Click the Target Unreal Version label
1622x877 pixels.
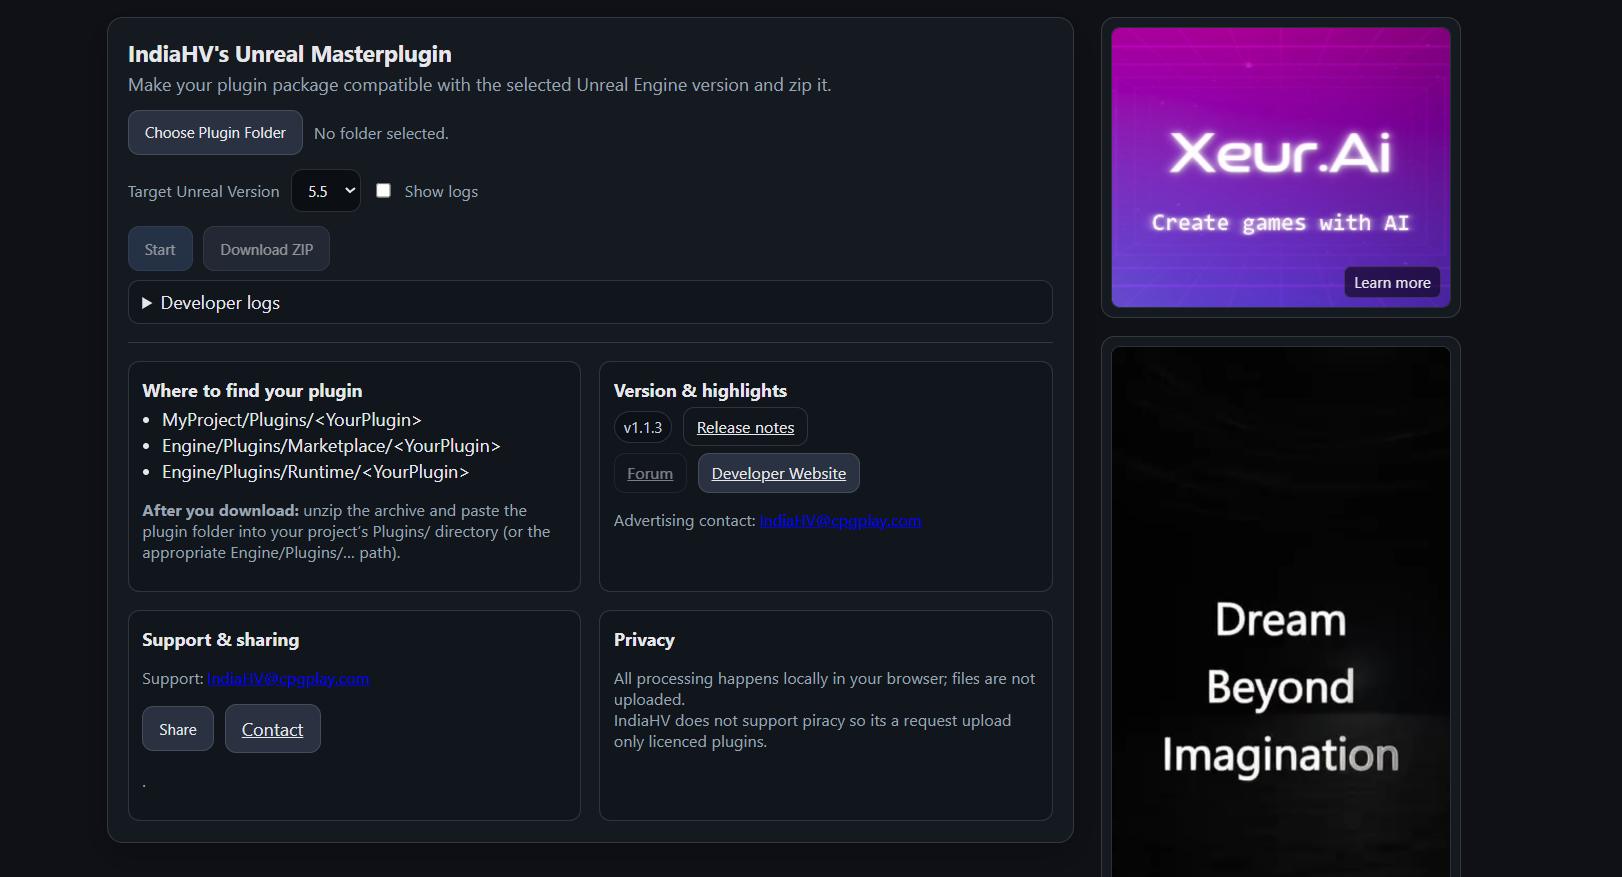(204, 192)
